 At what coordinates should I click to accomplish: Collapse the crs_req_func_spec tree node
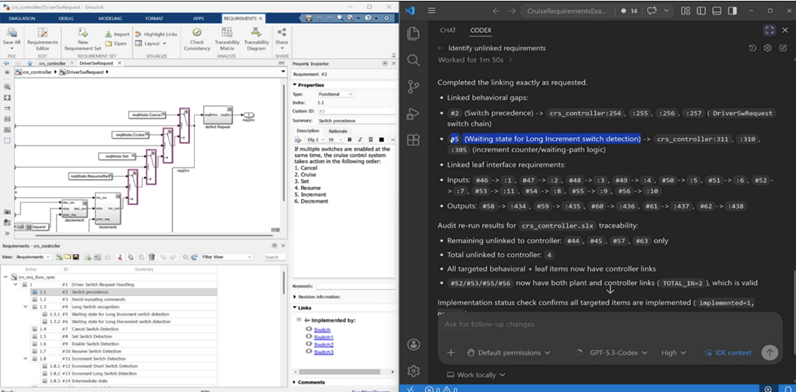pyautogui.click(x=6, y=277)
